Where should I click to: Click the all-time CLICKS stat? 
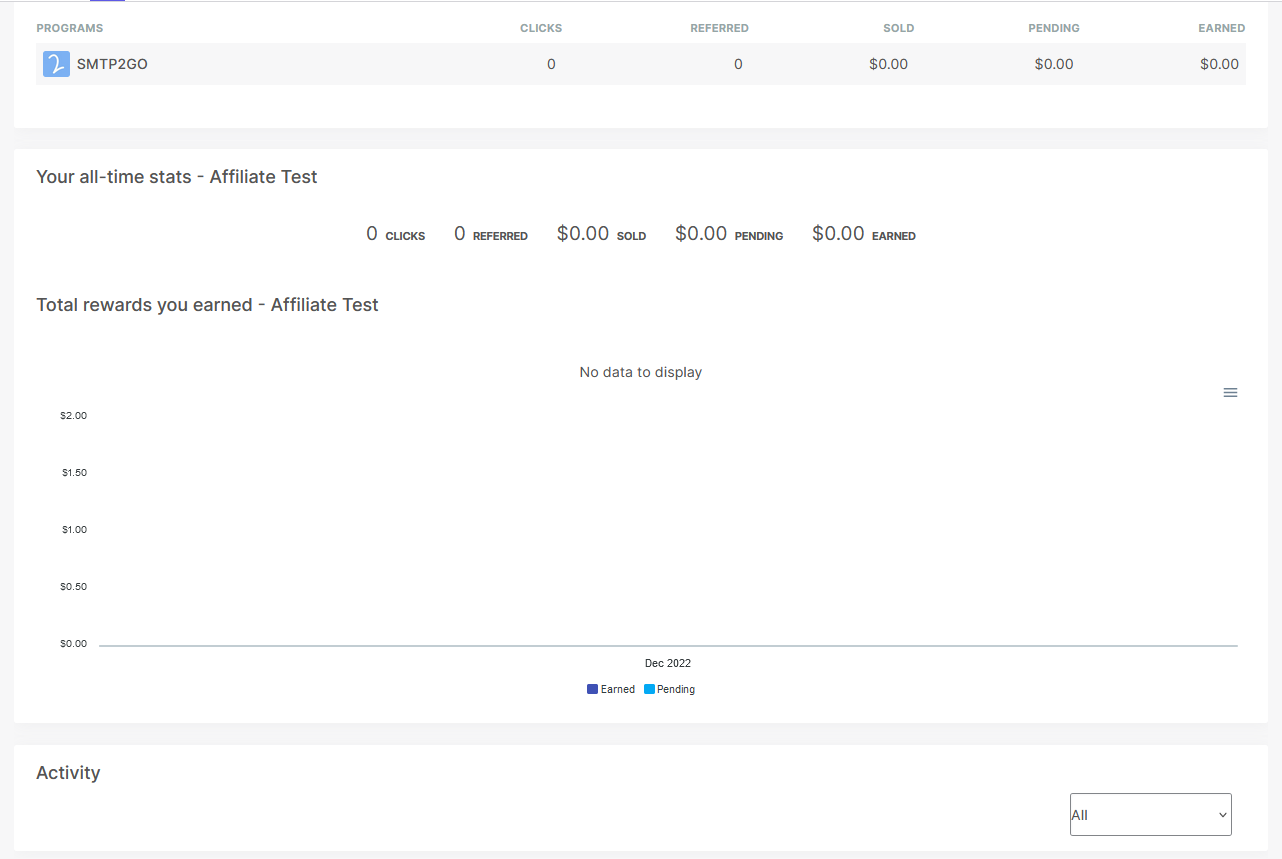click(x=396, y=234)
